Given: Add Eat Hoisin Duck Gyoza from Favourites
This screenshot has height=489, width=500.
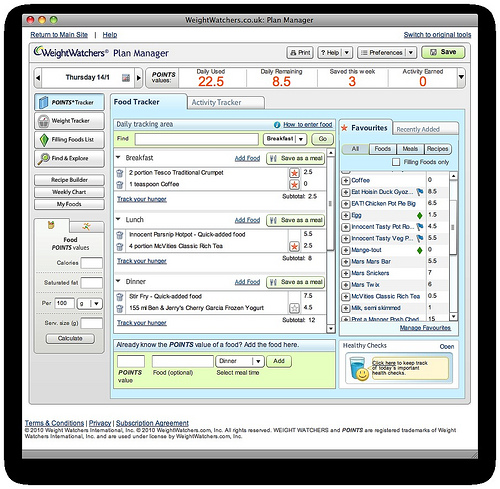Looking at the screenshot, I should [x=346, y=192].
